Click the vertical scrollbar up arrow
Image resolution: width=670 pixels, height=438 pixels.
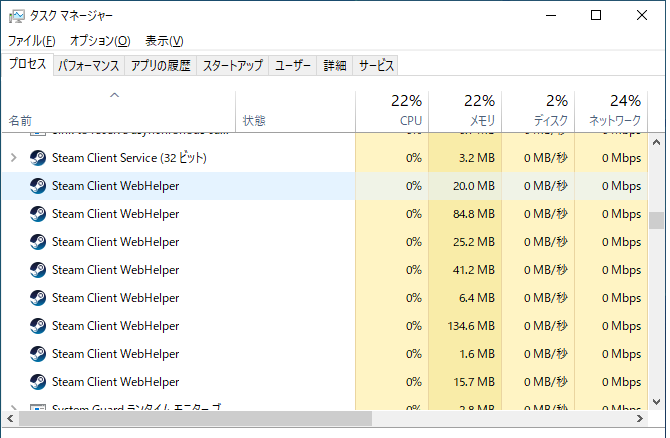[x=657, y=142]
